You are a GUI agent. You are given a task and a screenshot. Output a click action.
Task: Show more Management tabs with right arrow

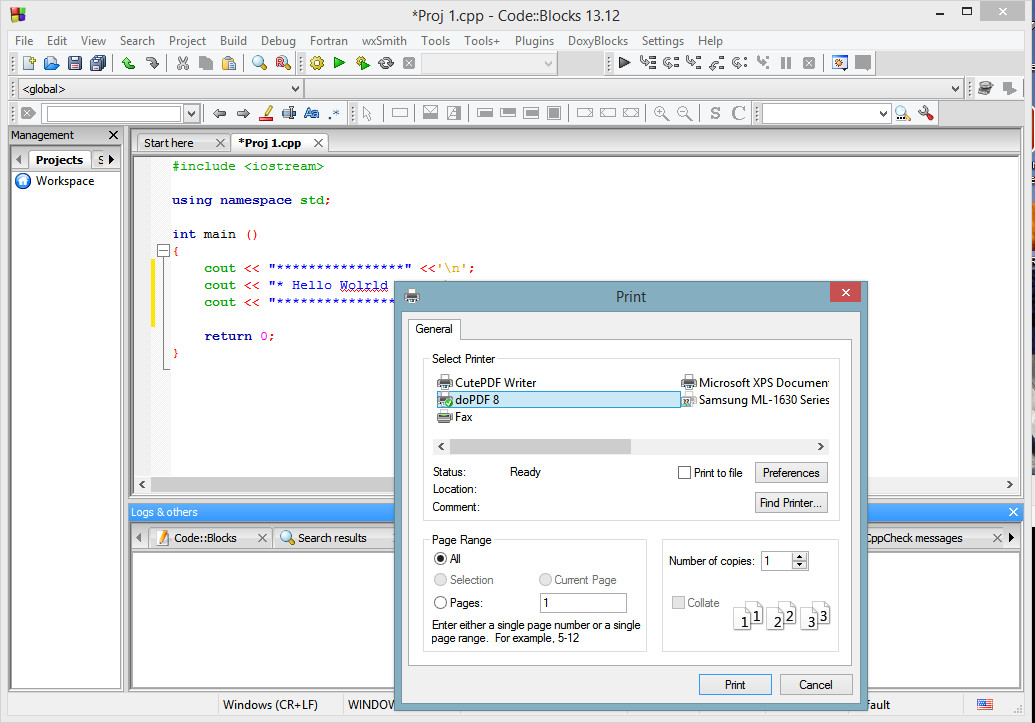coord(112,160)
